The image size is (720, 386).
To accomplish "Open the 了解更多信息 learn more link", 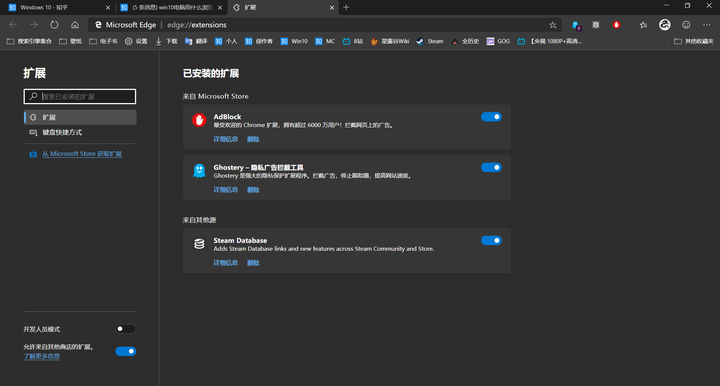I will pos(42,356).
